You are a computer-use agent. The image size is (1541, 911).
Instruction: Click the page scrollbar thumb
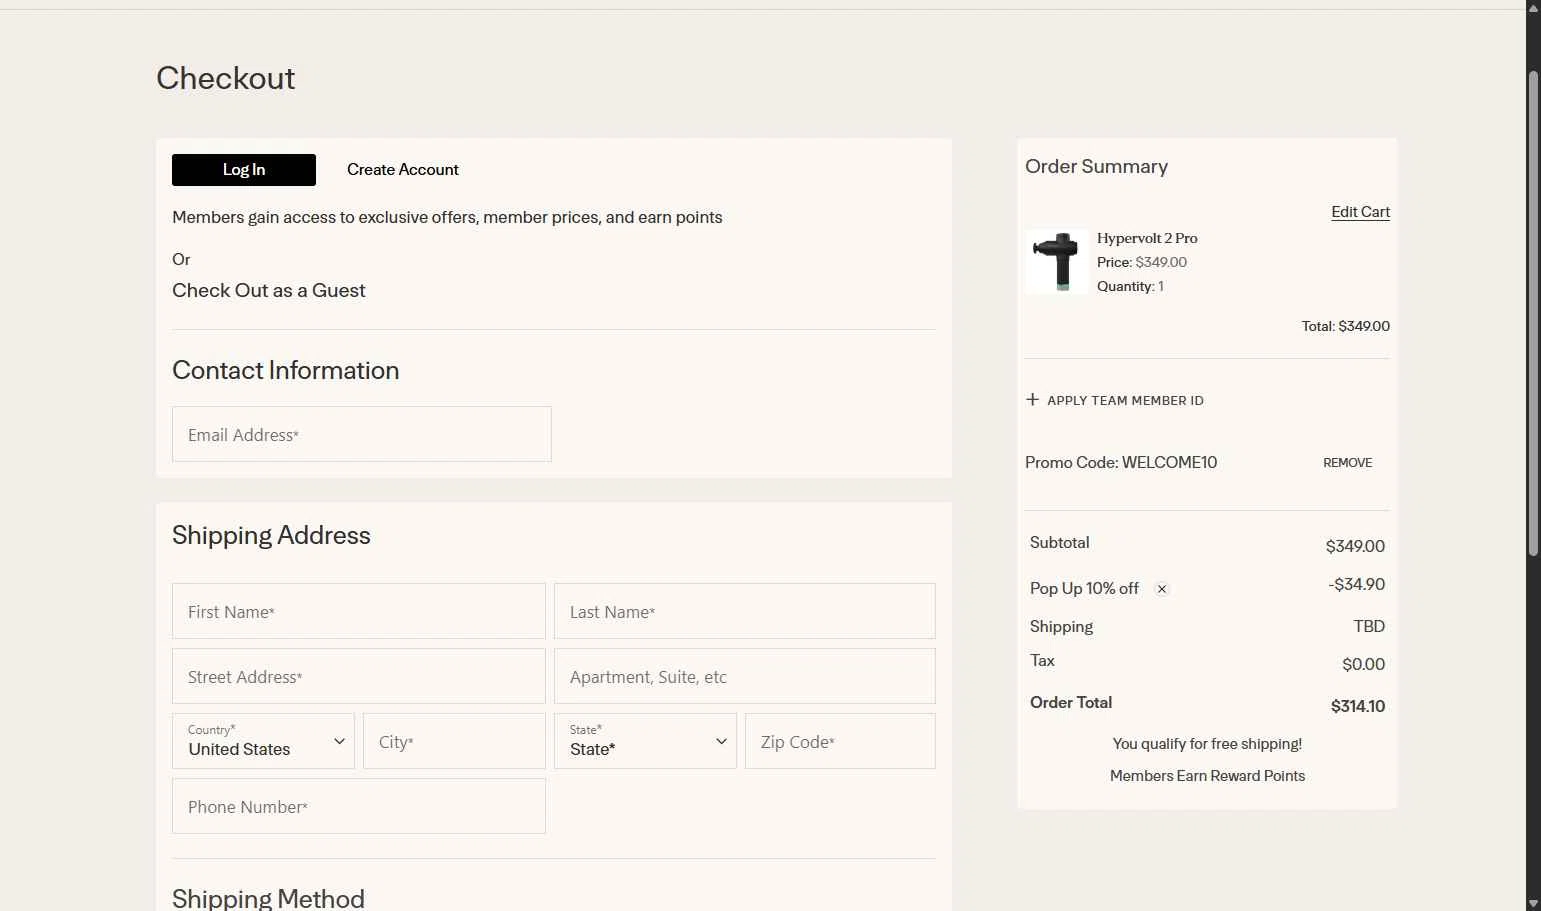tap(1534, 313)
